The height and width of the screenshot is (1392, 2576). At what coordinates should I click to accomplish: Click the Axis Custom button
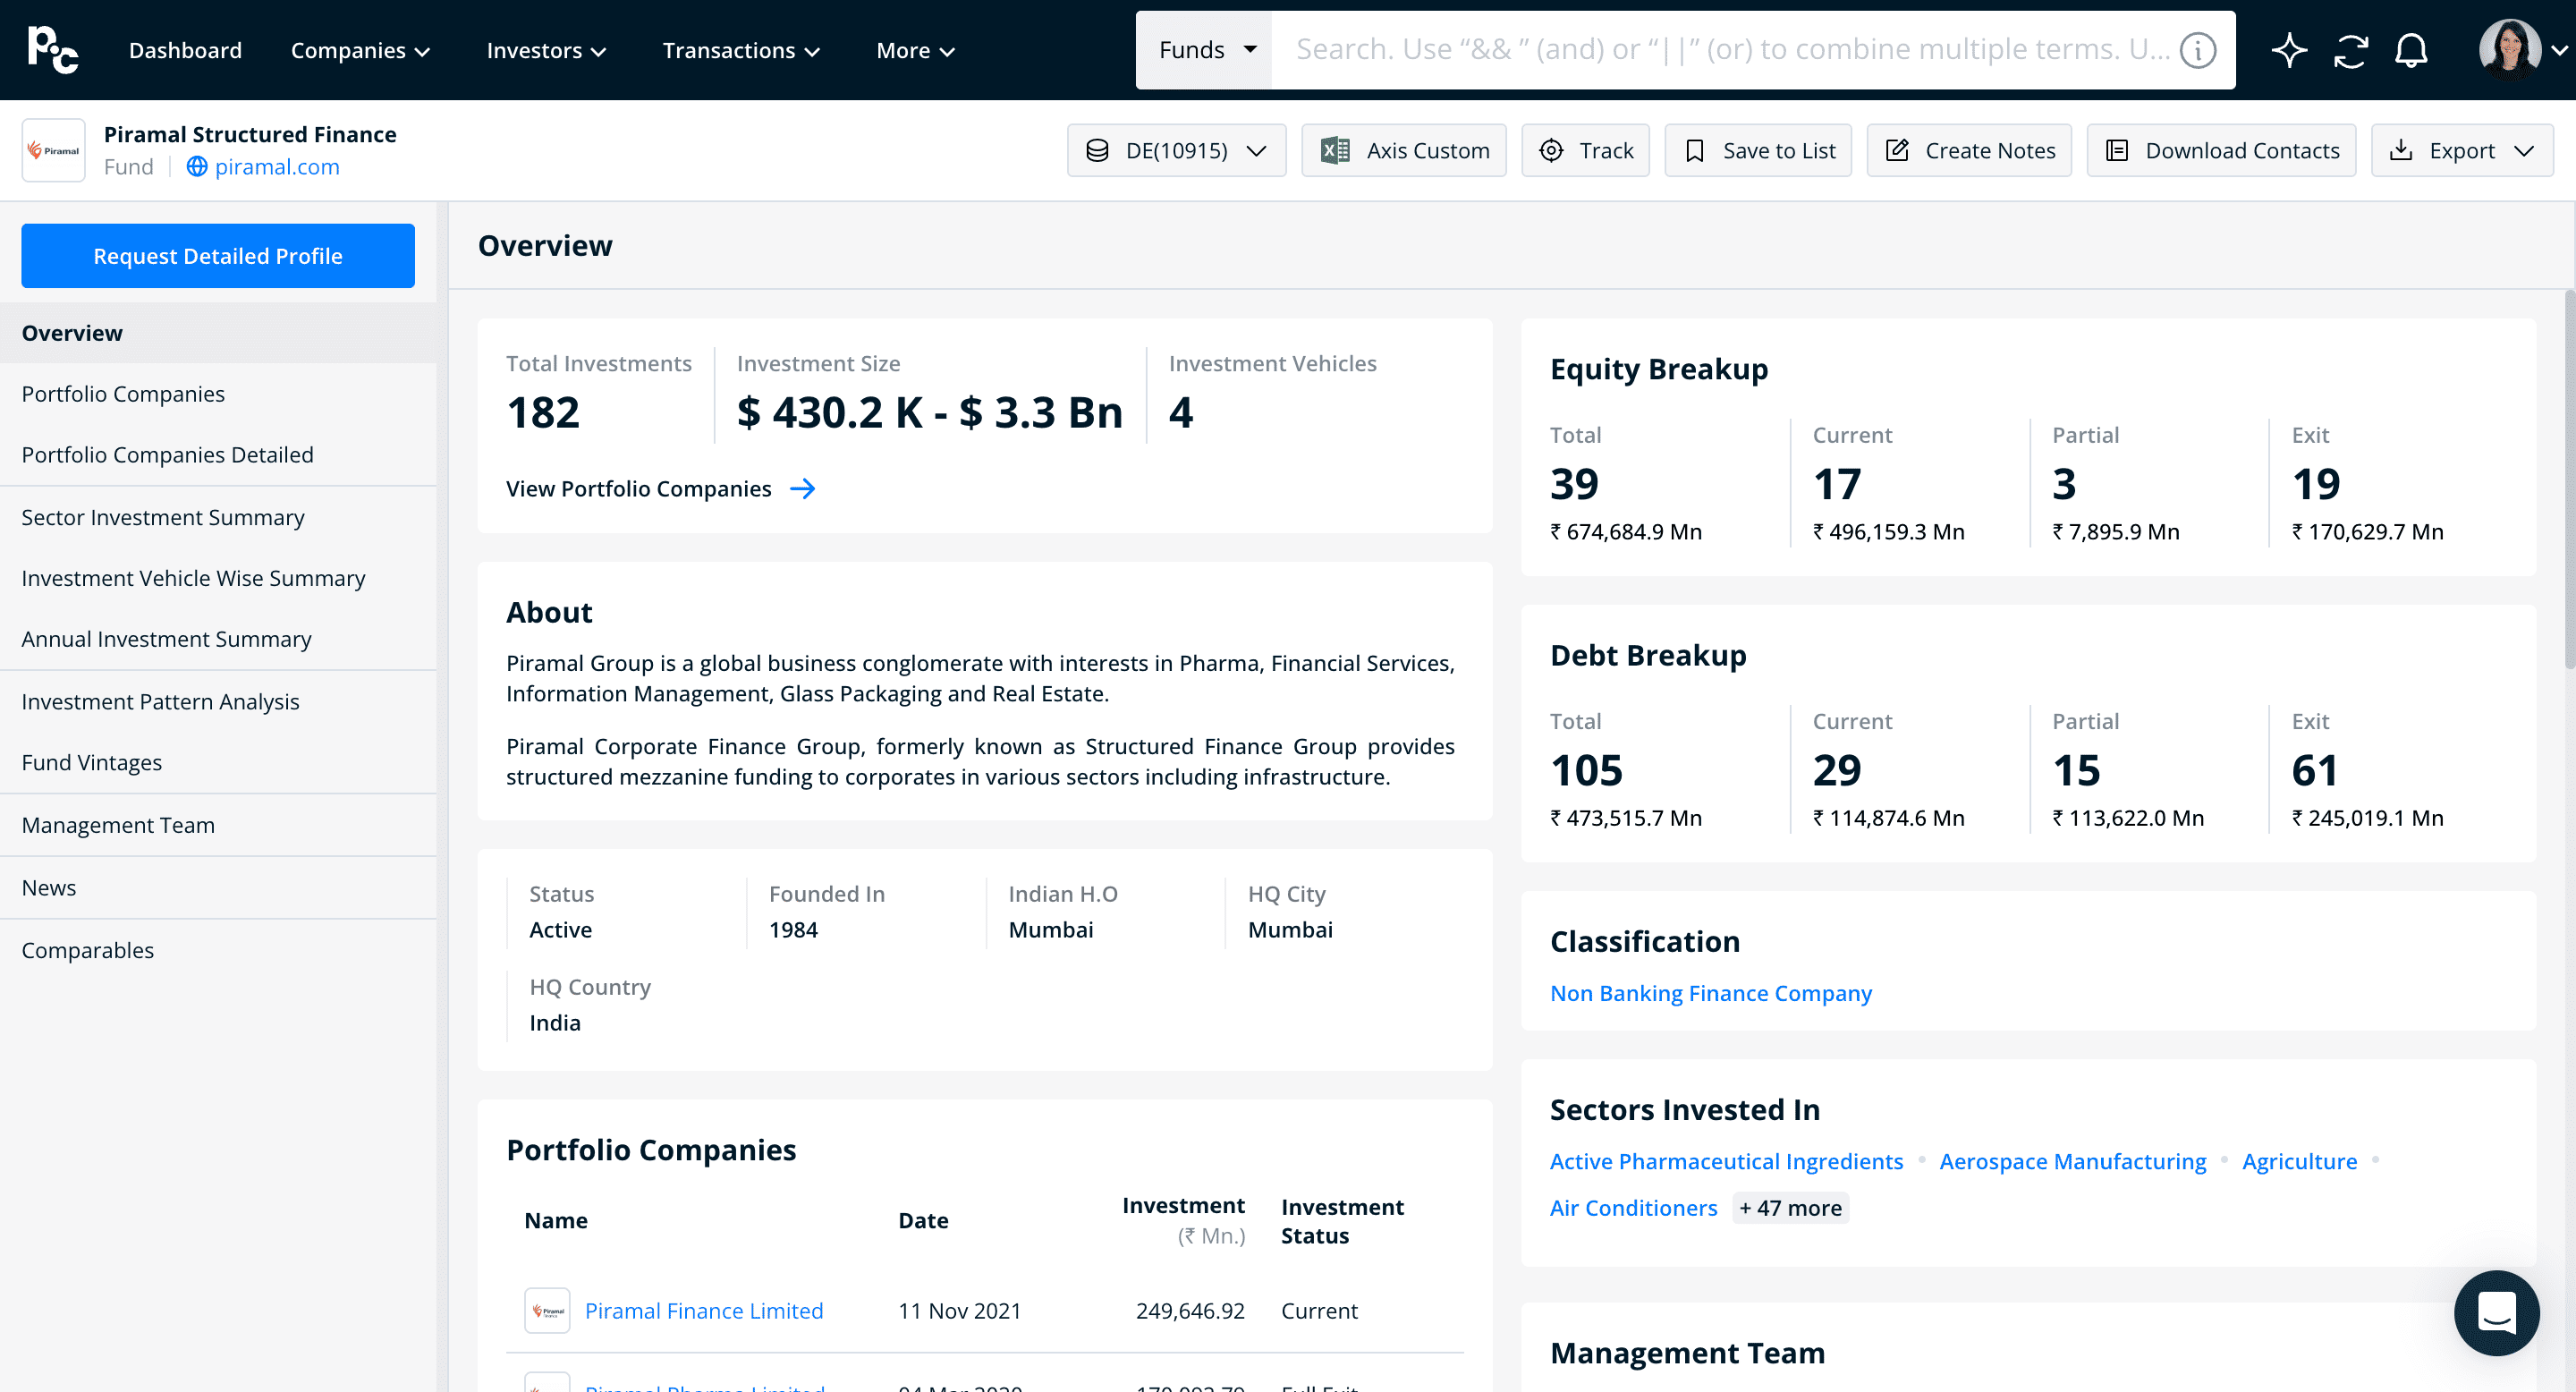pyautogui.click(x=1403, y=151)
